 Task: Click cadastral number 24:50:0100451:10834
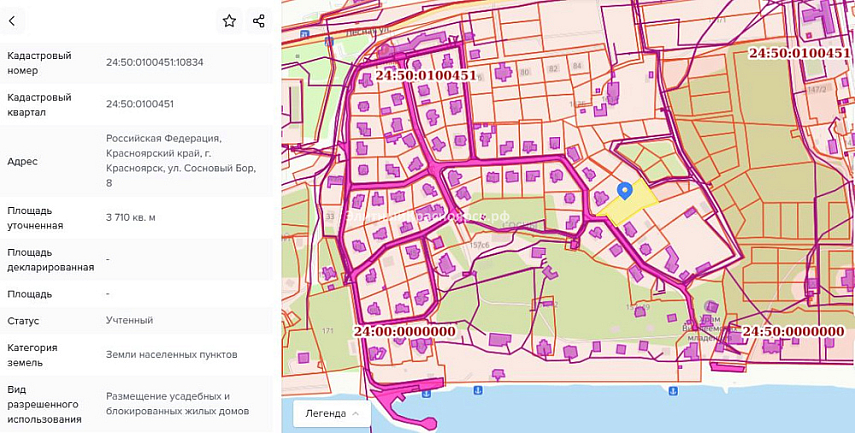[154, 62]
